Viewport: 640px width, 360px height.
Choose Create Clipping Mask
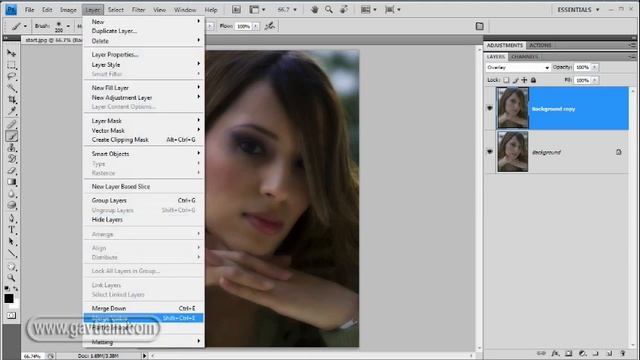click(143, 140)
